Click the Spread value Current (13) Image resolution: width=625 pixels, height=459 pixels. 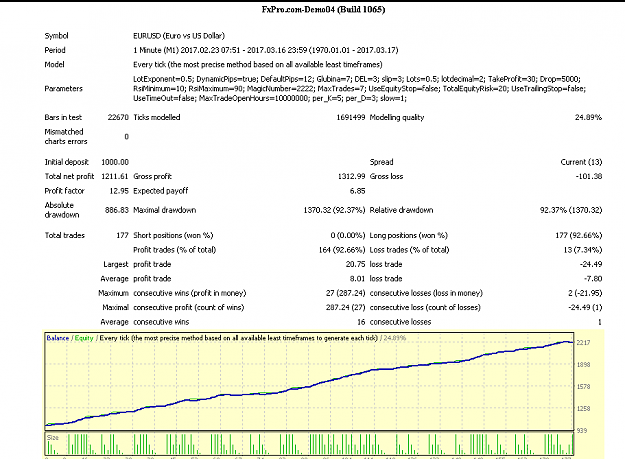click(581, 162)
